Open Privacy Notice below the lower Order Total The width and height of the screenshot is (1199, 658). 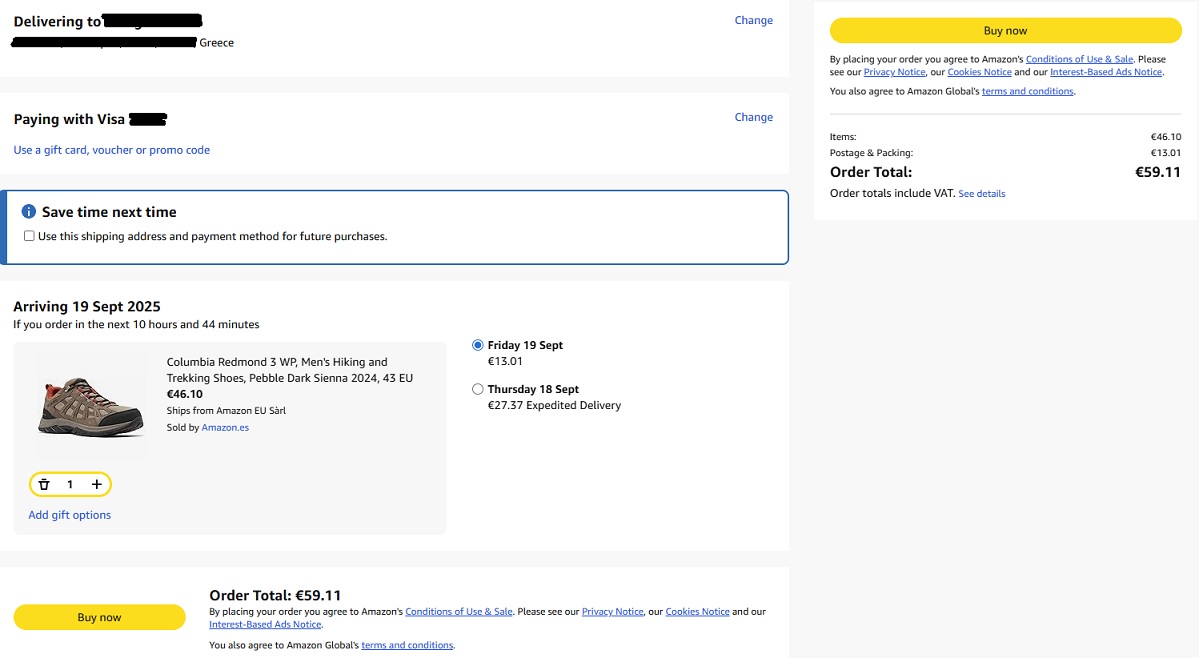[x=612, y=612]
